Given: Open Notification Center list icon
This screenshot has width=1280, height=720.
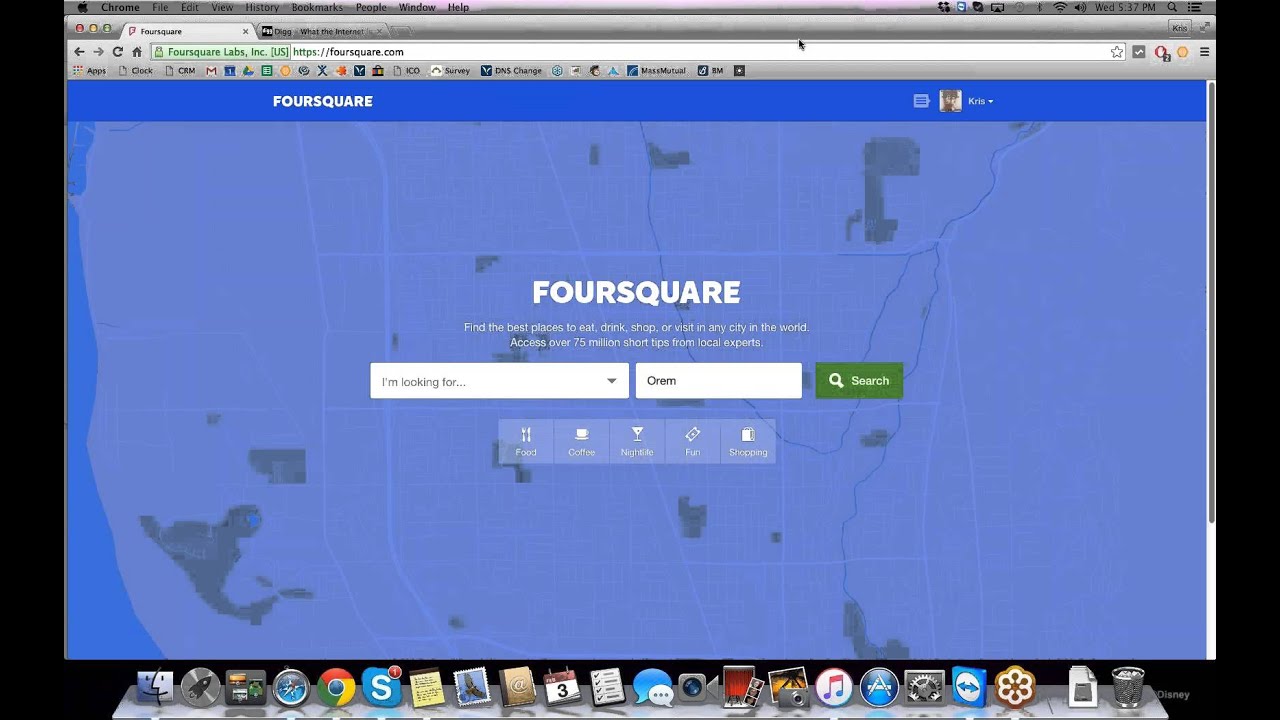Looking at the screenshot, I should pyautogui.click(x=1194, y=7).
